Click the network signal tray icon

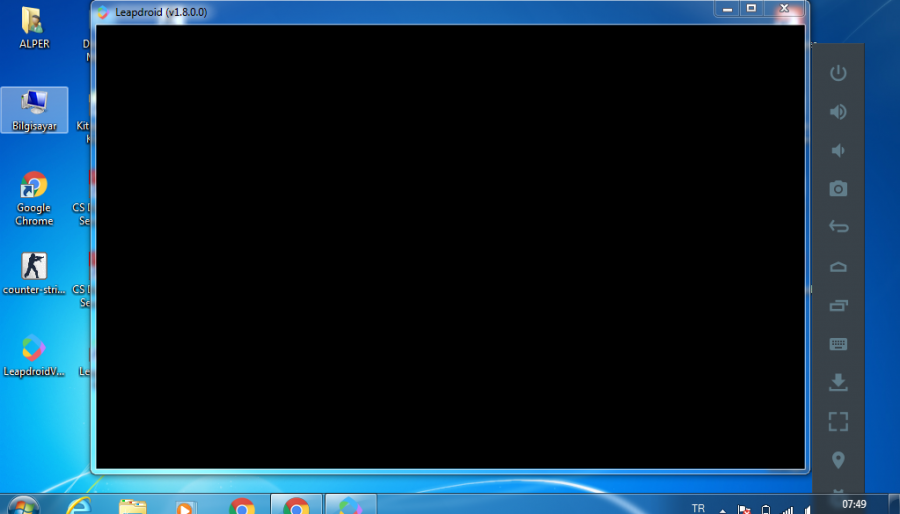pos(788,509)
